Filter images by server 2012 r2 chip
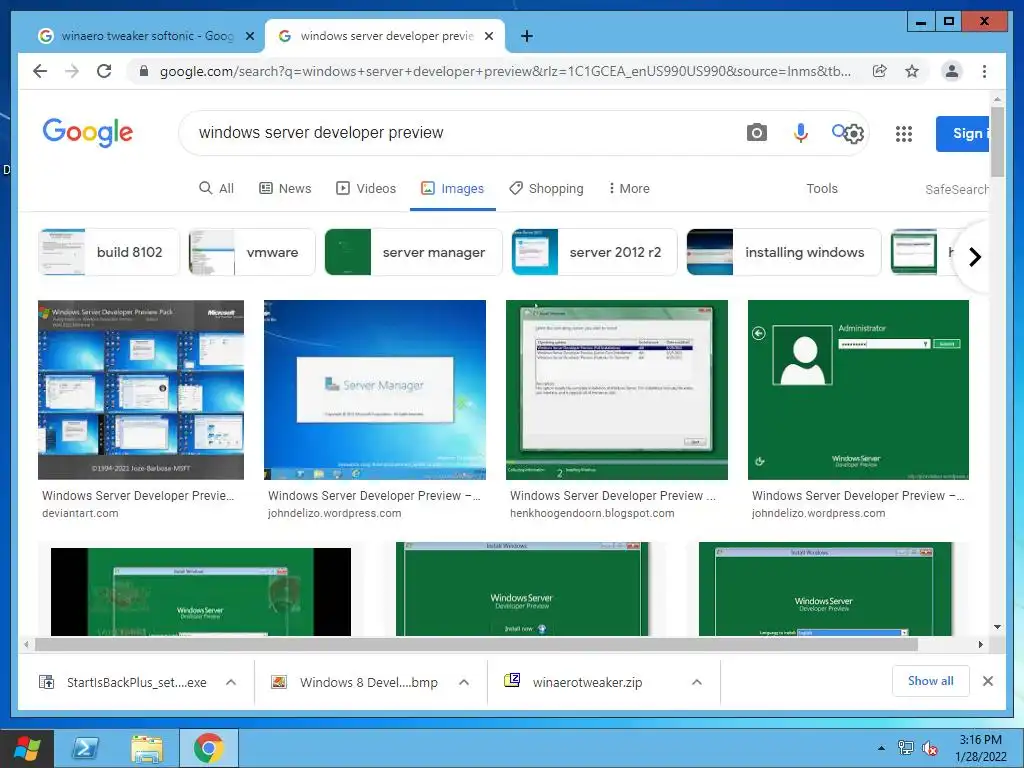 (594, 252)
